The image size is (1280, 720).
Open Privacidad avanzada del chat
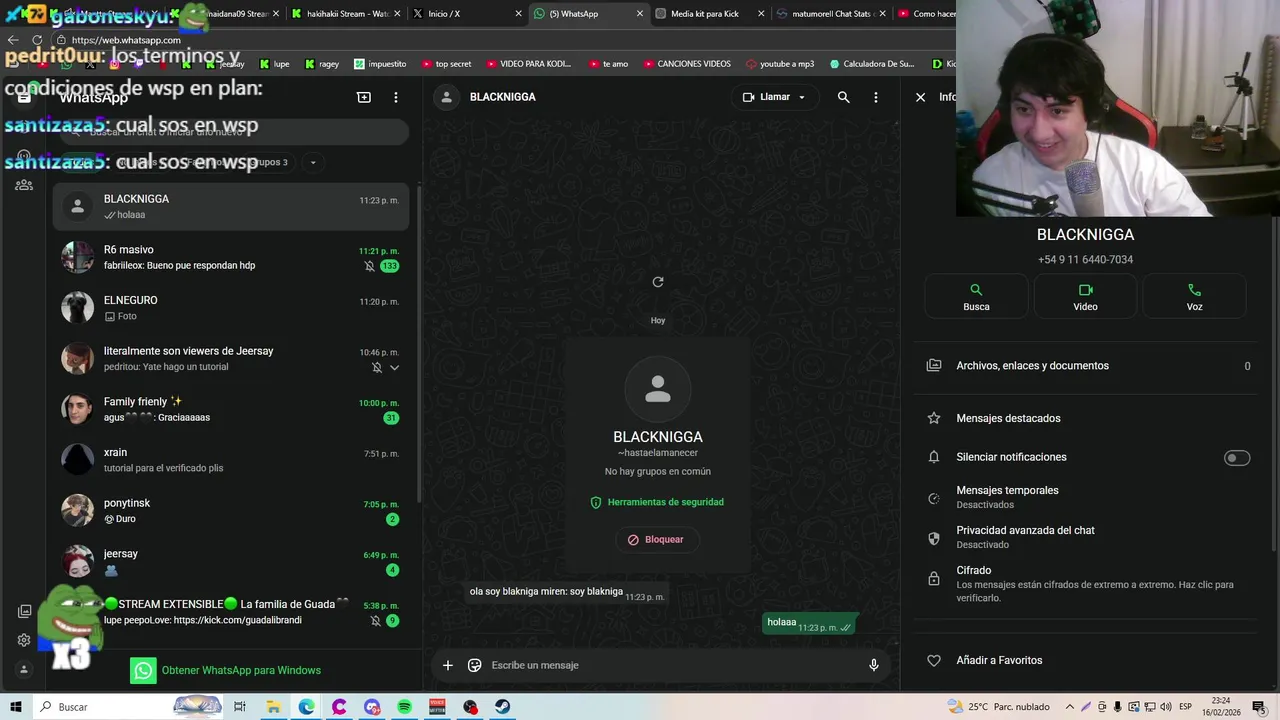(1088, 537)
